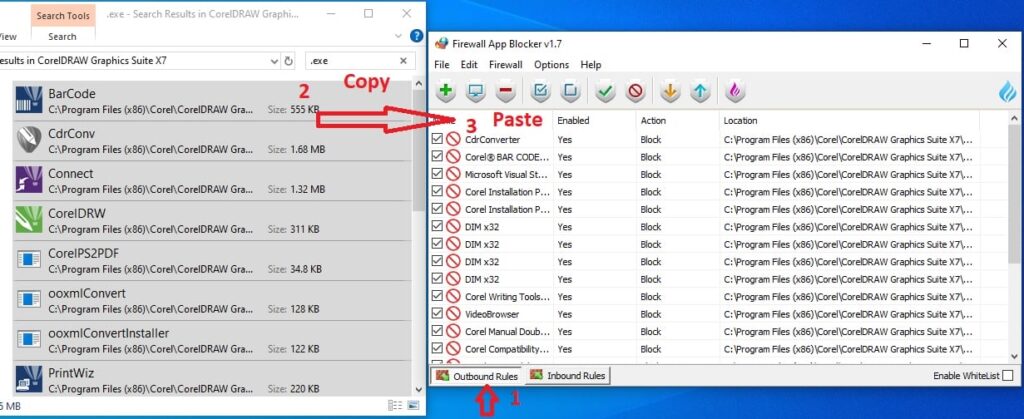The image size is (1024, 419).
Task: Open the Help menu
Action: point(591,65)
